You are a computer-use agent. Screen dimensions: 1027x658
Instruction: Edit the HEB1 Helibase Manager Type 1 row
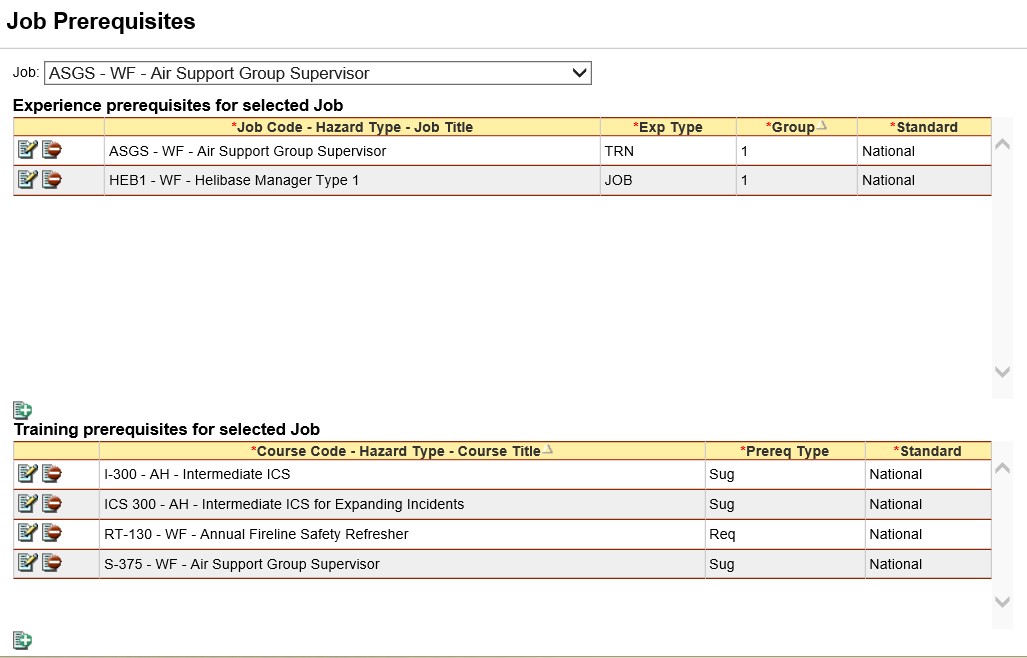coord(28,179)
